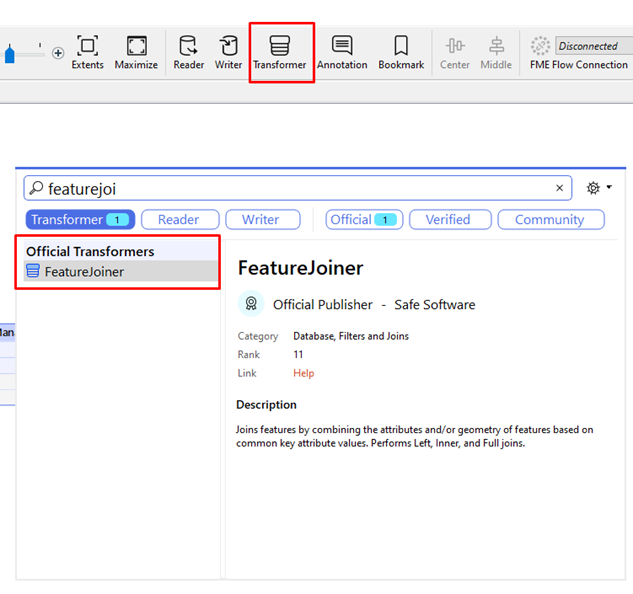Click the search magnifier icon
Screen dimensions: 633x594
pos(37,188)
